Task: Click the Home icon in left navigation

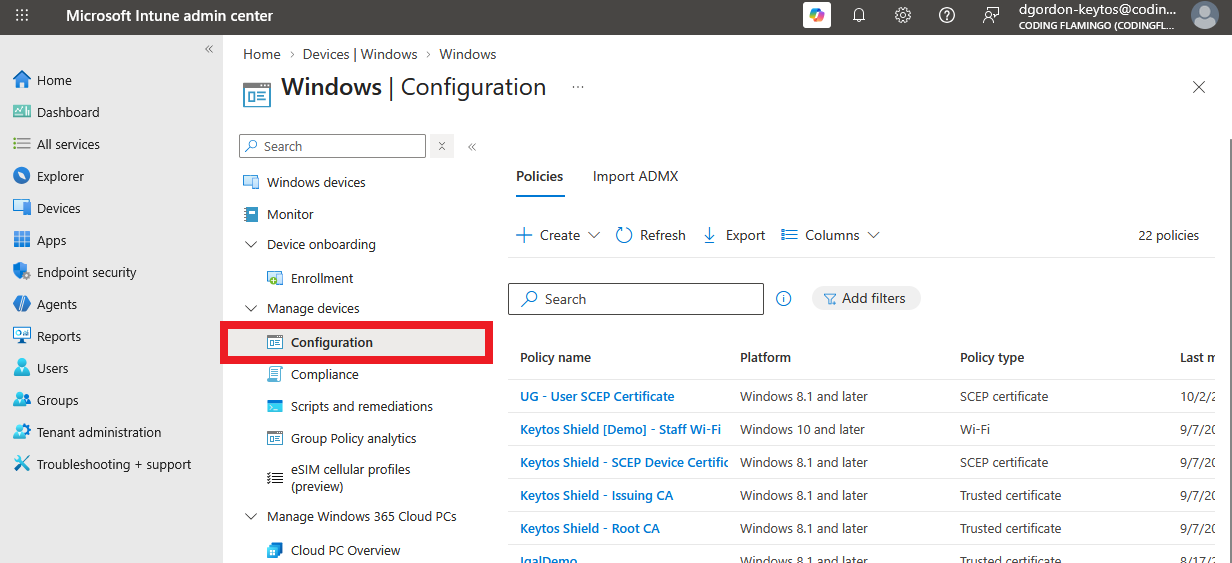Action: point(22,80)
